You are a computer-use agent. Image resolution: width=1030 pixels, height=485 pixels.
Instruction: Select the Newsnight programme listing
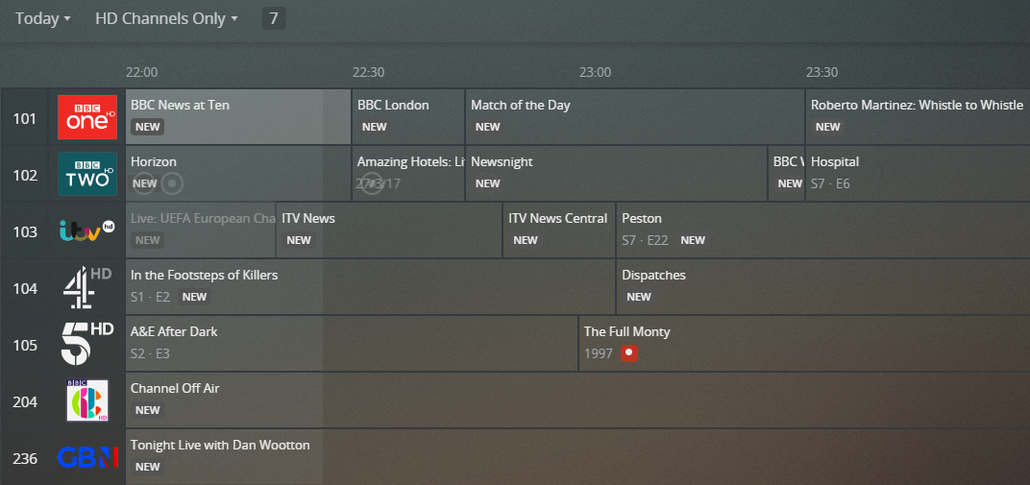click(615, 173)
